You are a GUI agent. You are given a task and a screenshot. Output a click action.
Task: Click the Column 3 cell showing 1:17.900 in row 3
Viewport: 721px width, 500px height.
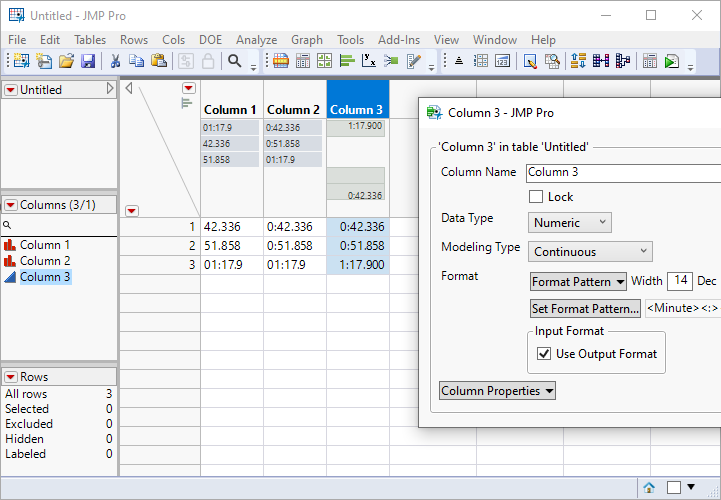tap(358, 264)
